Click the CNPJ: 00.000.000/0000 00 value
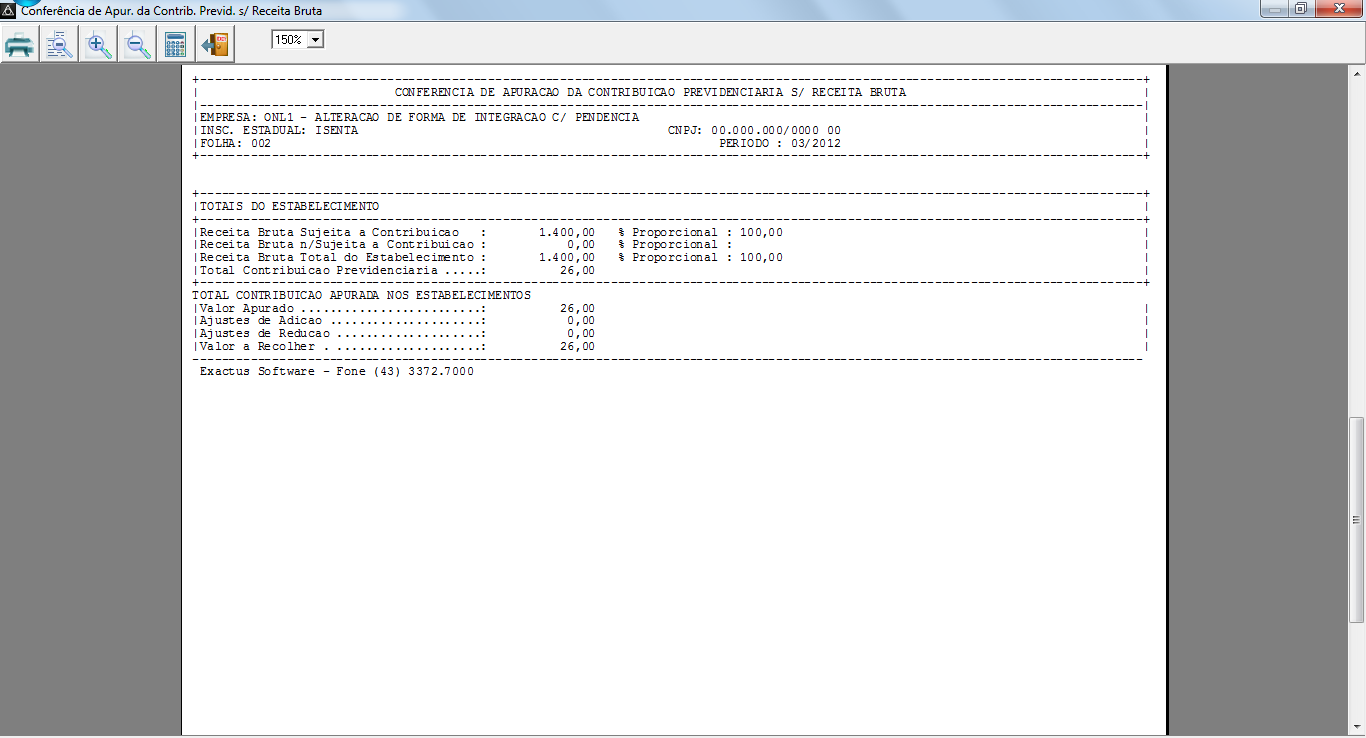The width and height of the screenshot is (1366, 738). 754,130
